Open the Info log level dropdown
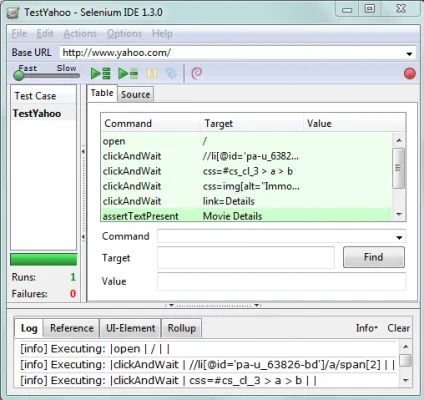This screenshot has height=400, width=424. pos(366,328)
